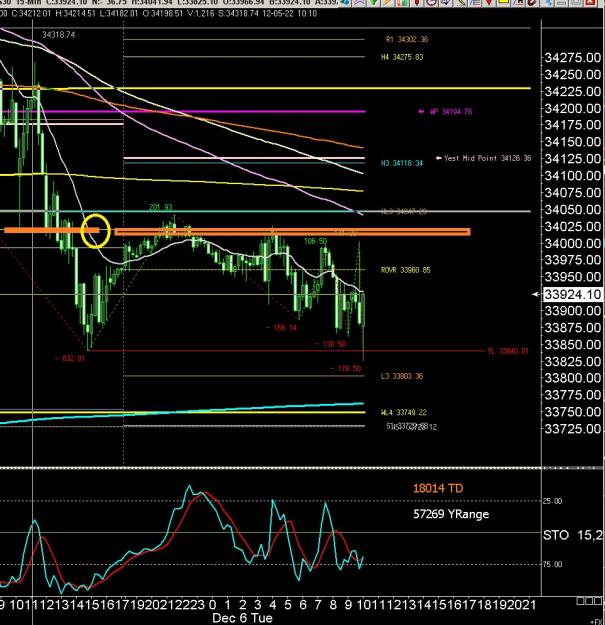Click the 34318.74 high label

[59, 35]
